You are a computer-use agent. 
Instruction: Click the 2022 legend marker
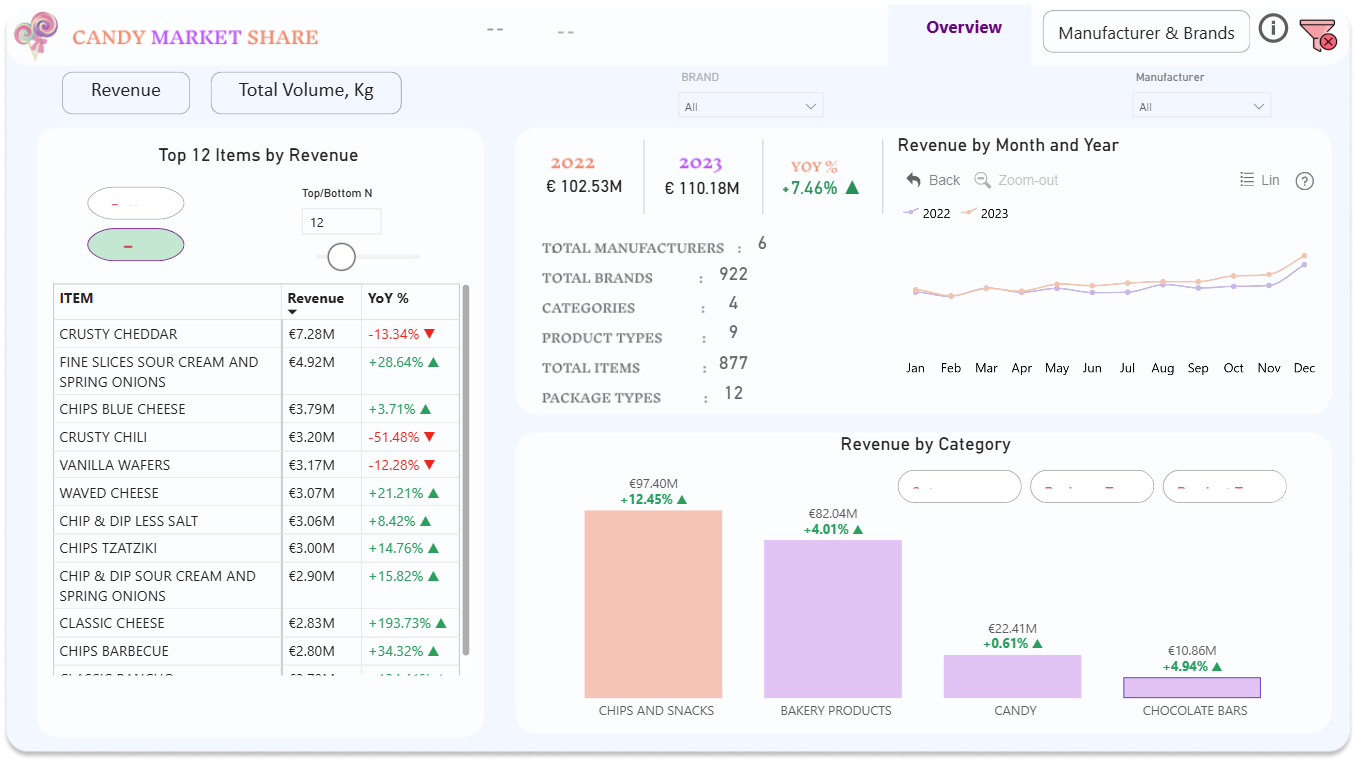911,213
